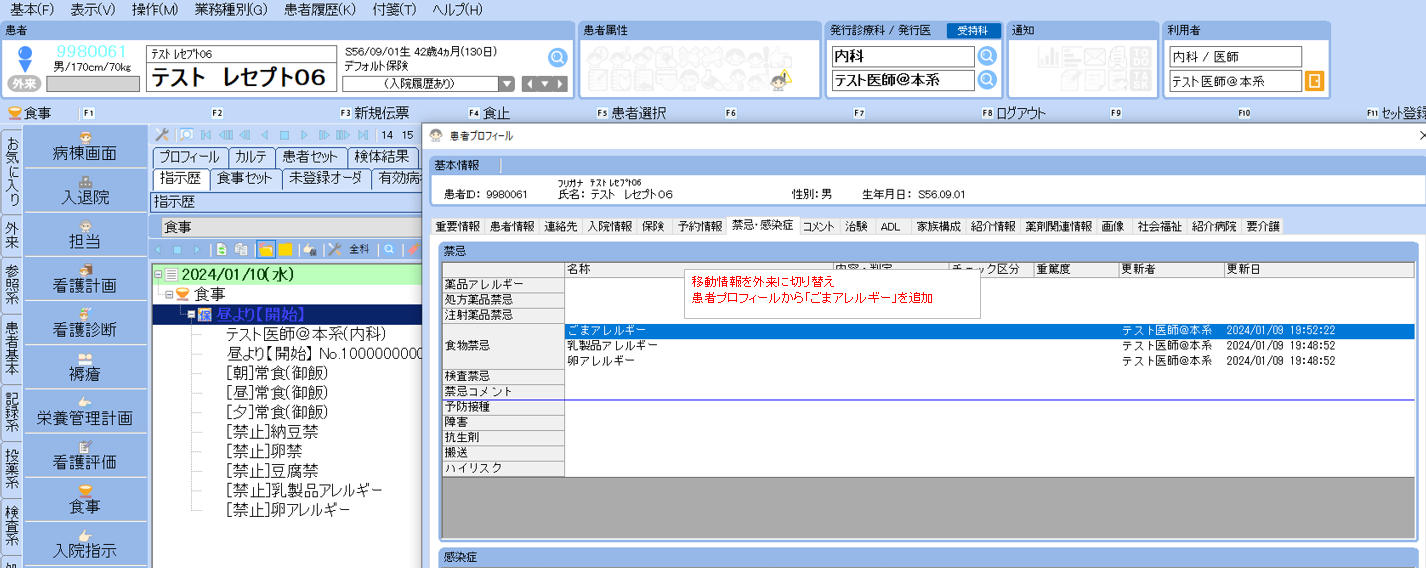
Task: Select the ごまアレルギー entry
Action: [x=990, y=330]
